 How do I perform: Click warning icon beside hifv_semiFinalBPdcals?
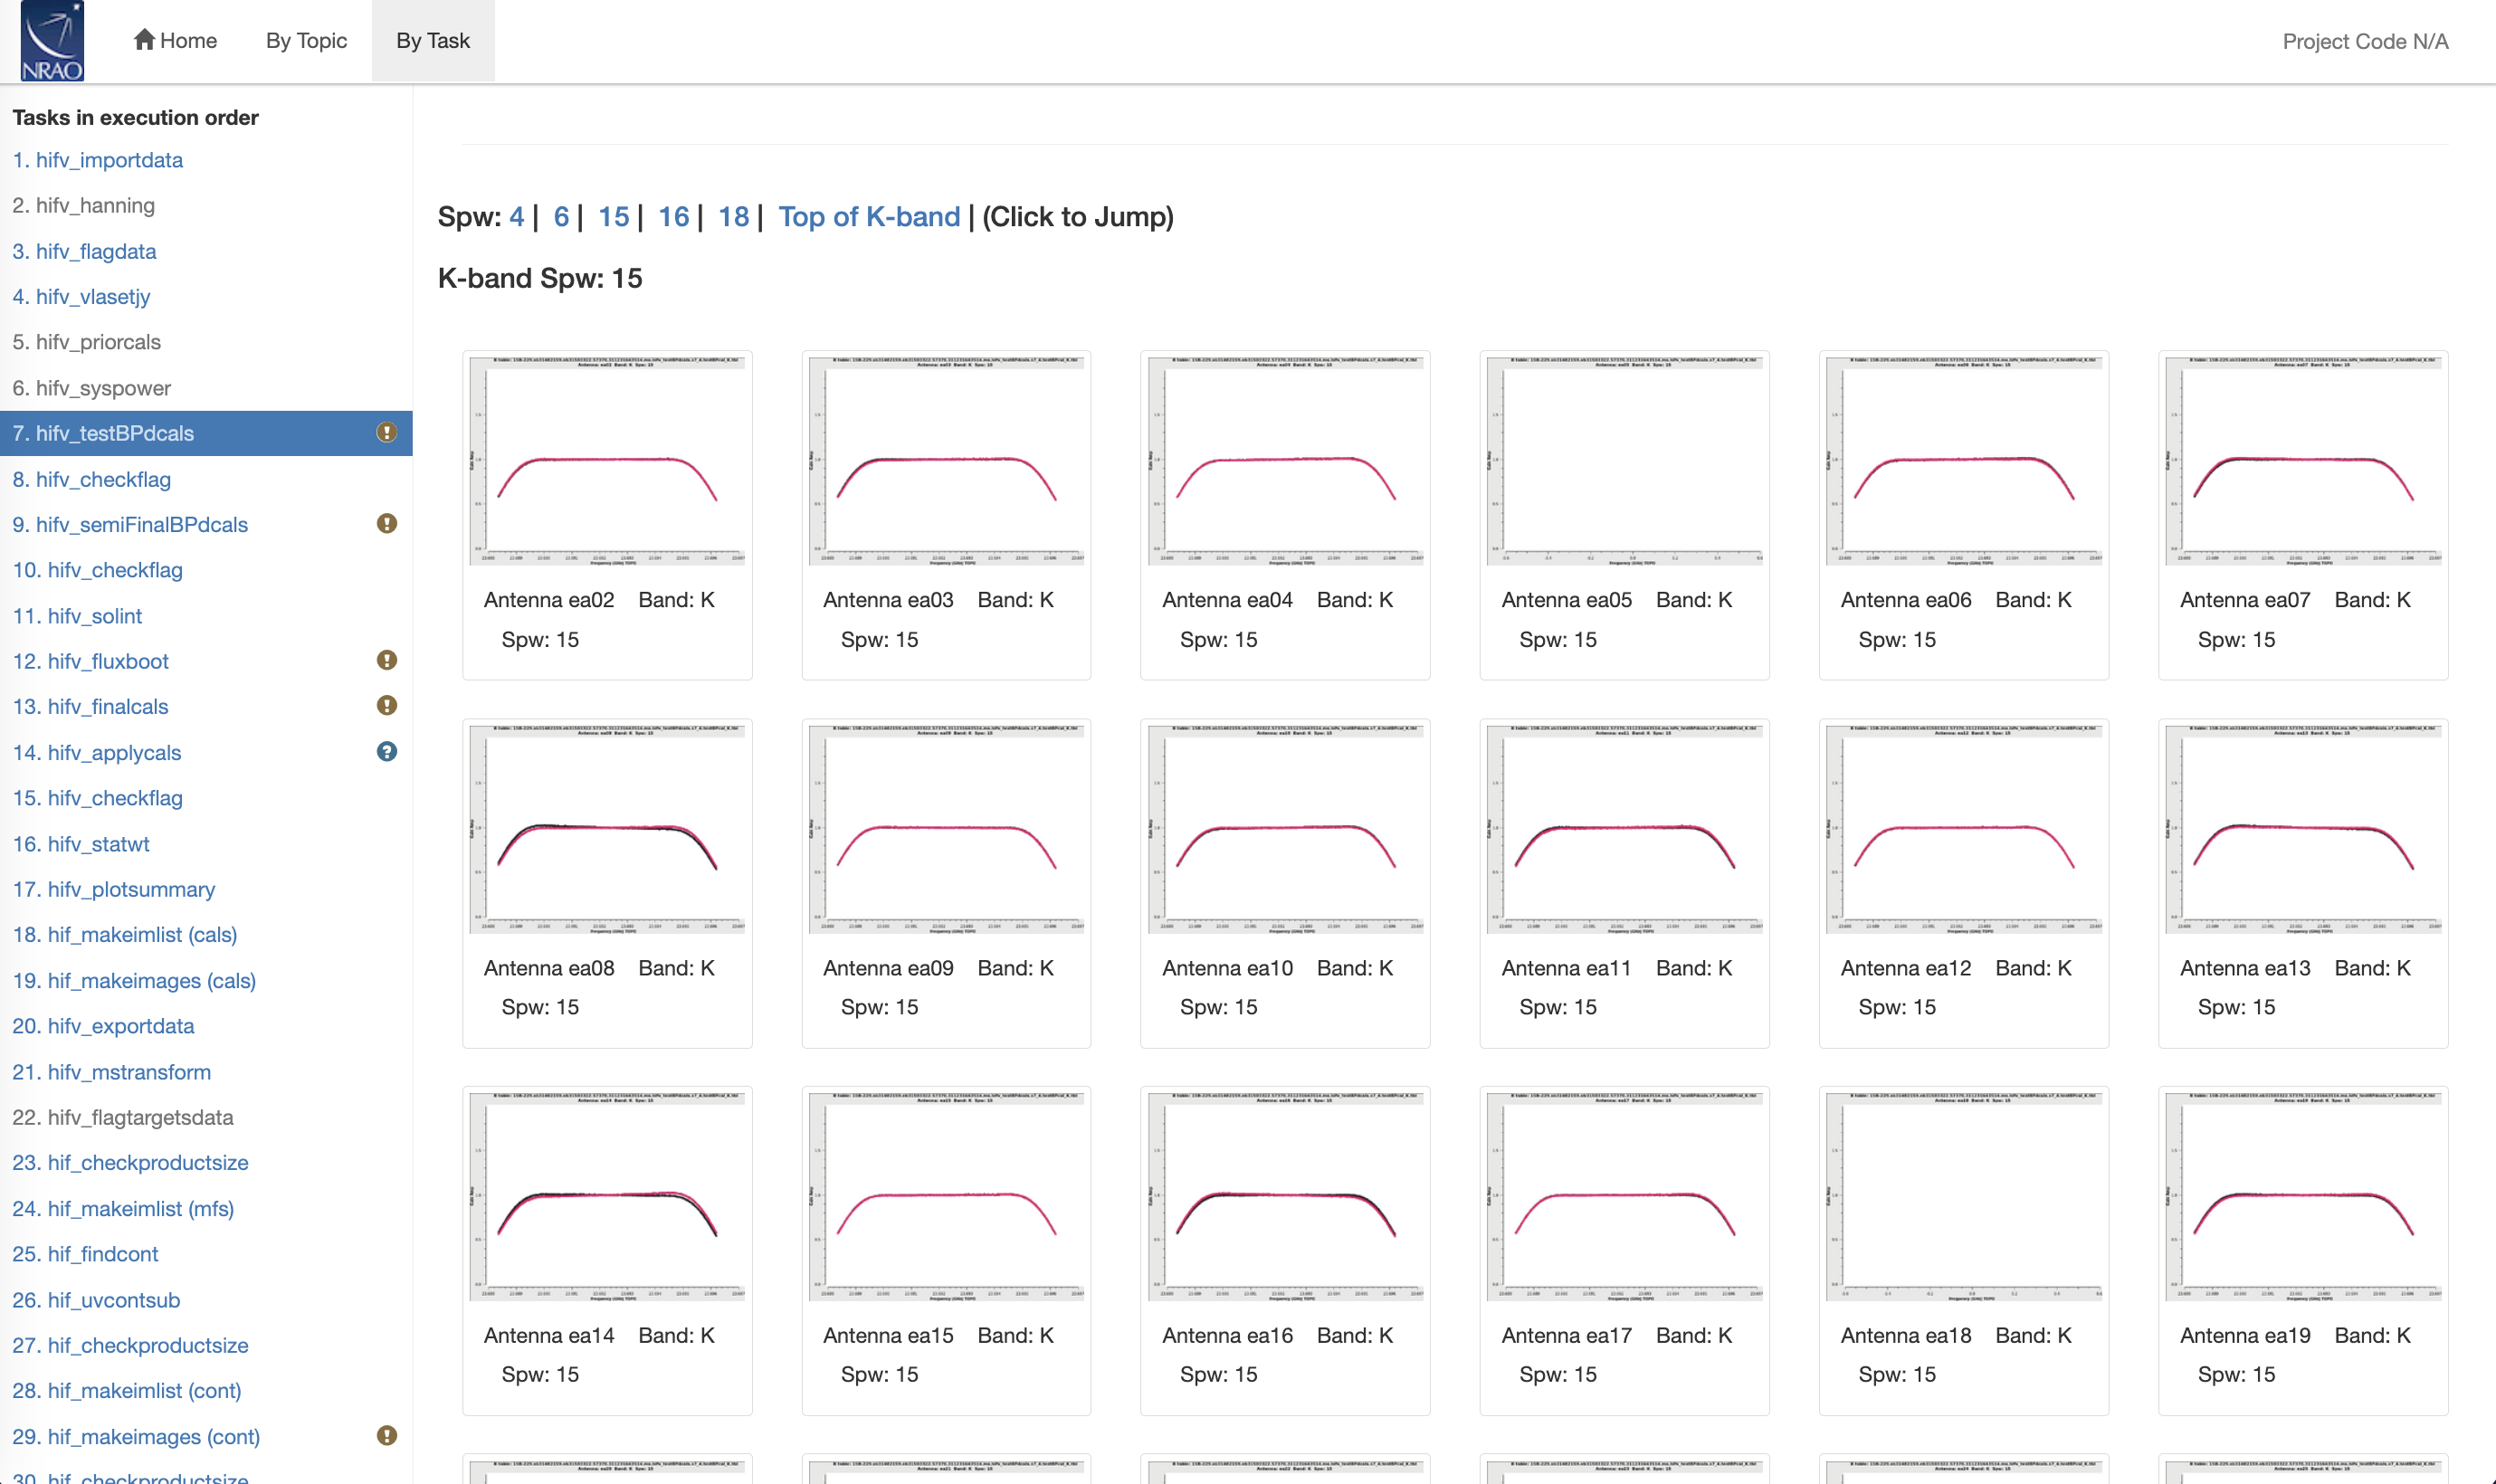[x=386, y=524]
